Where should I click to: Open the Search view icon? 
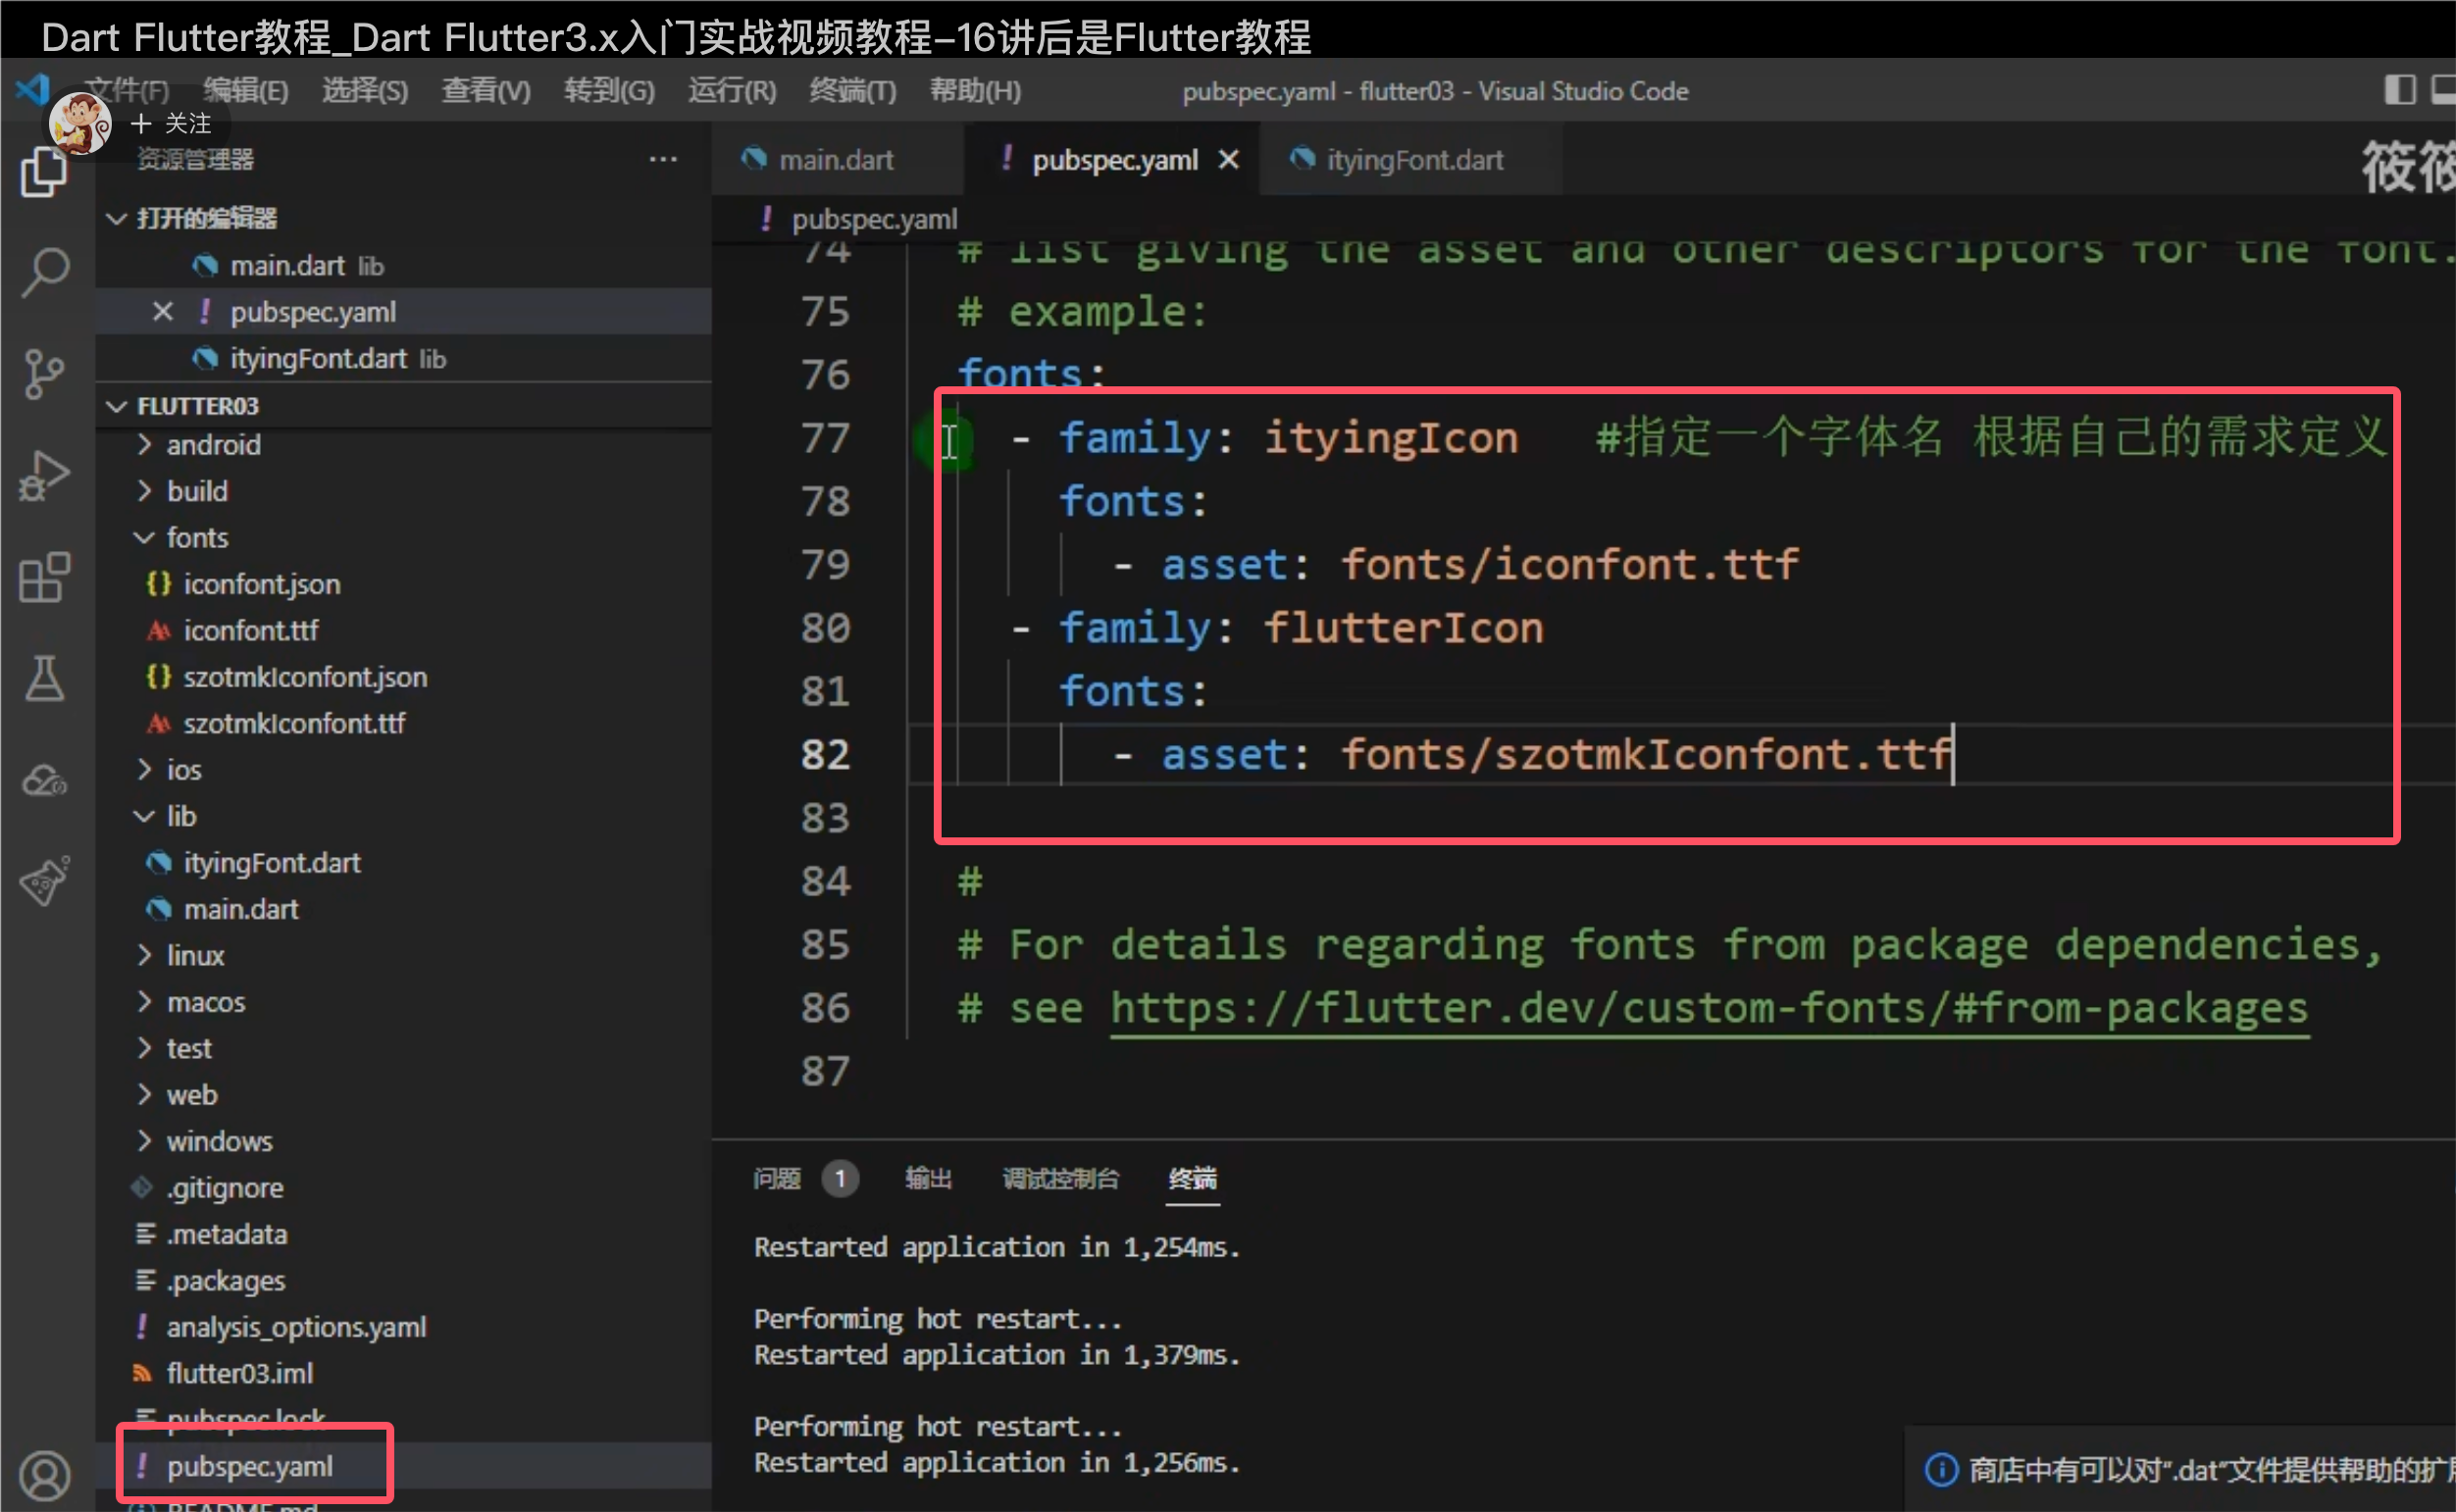pos(44,272)
